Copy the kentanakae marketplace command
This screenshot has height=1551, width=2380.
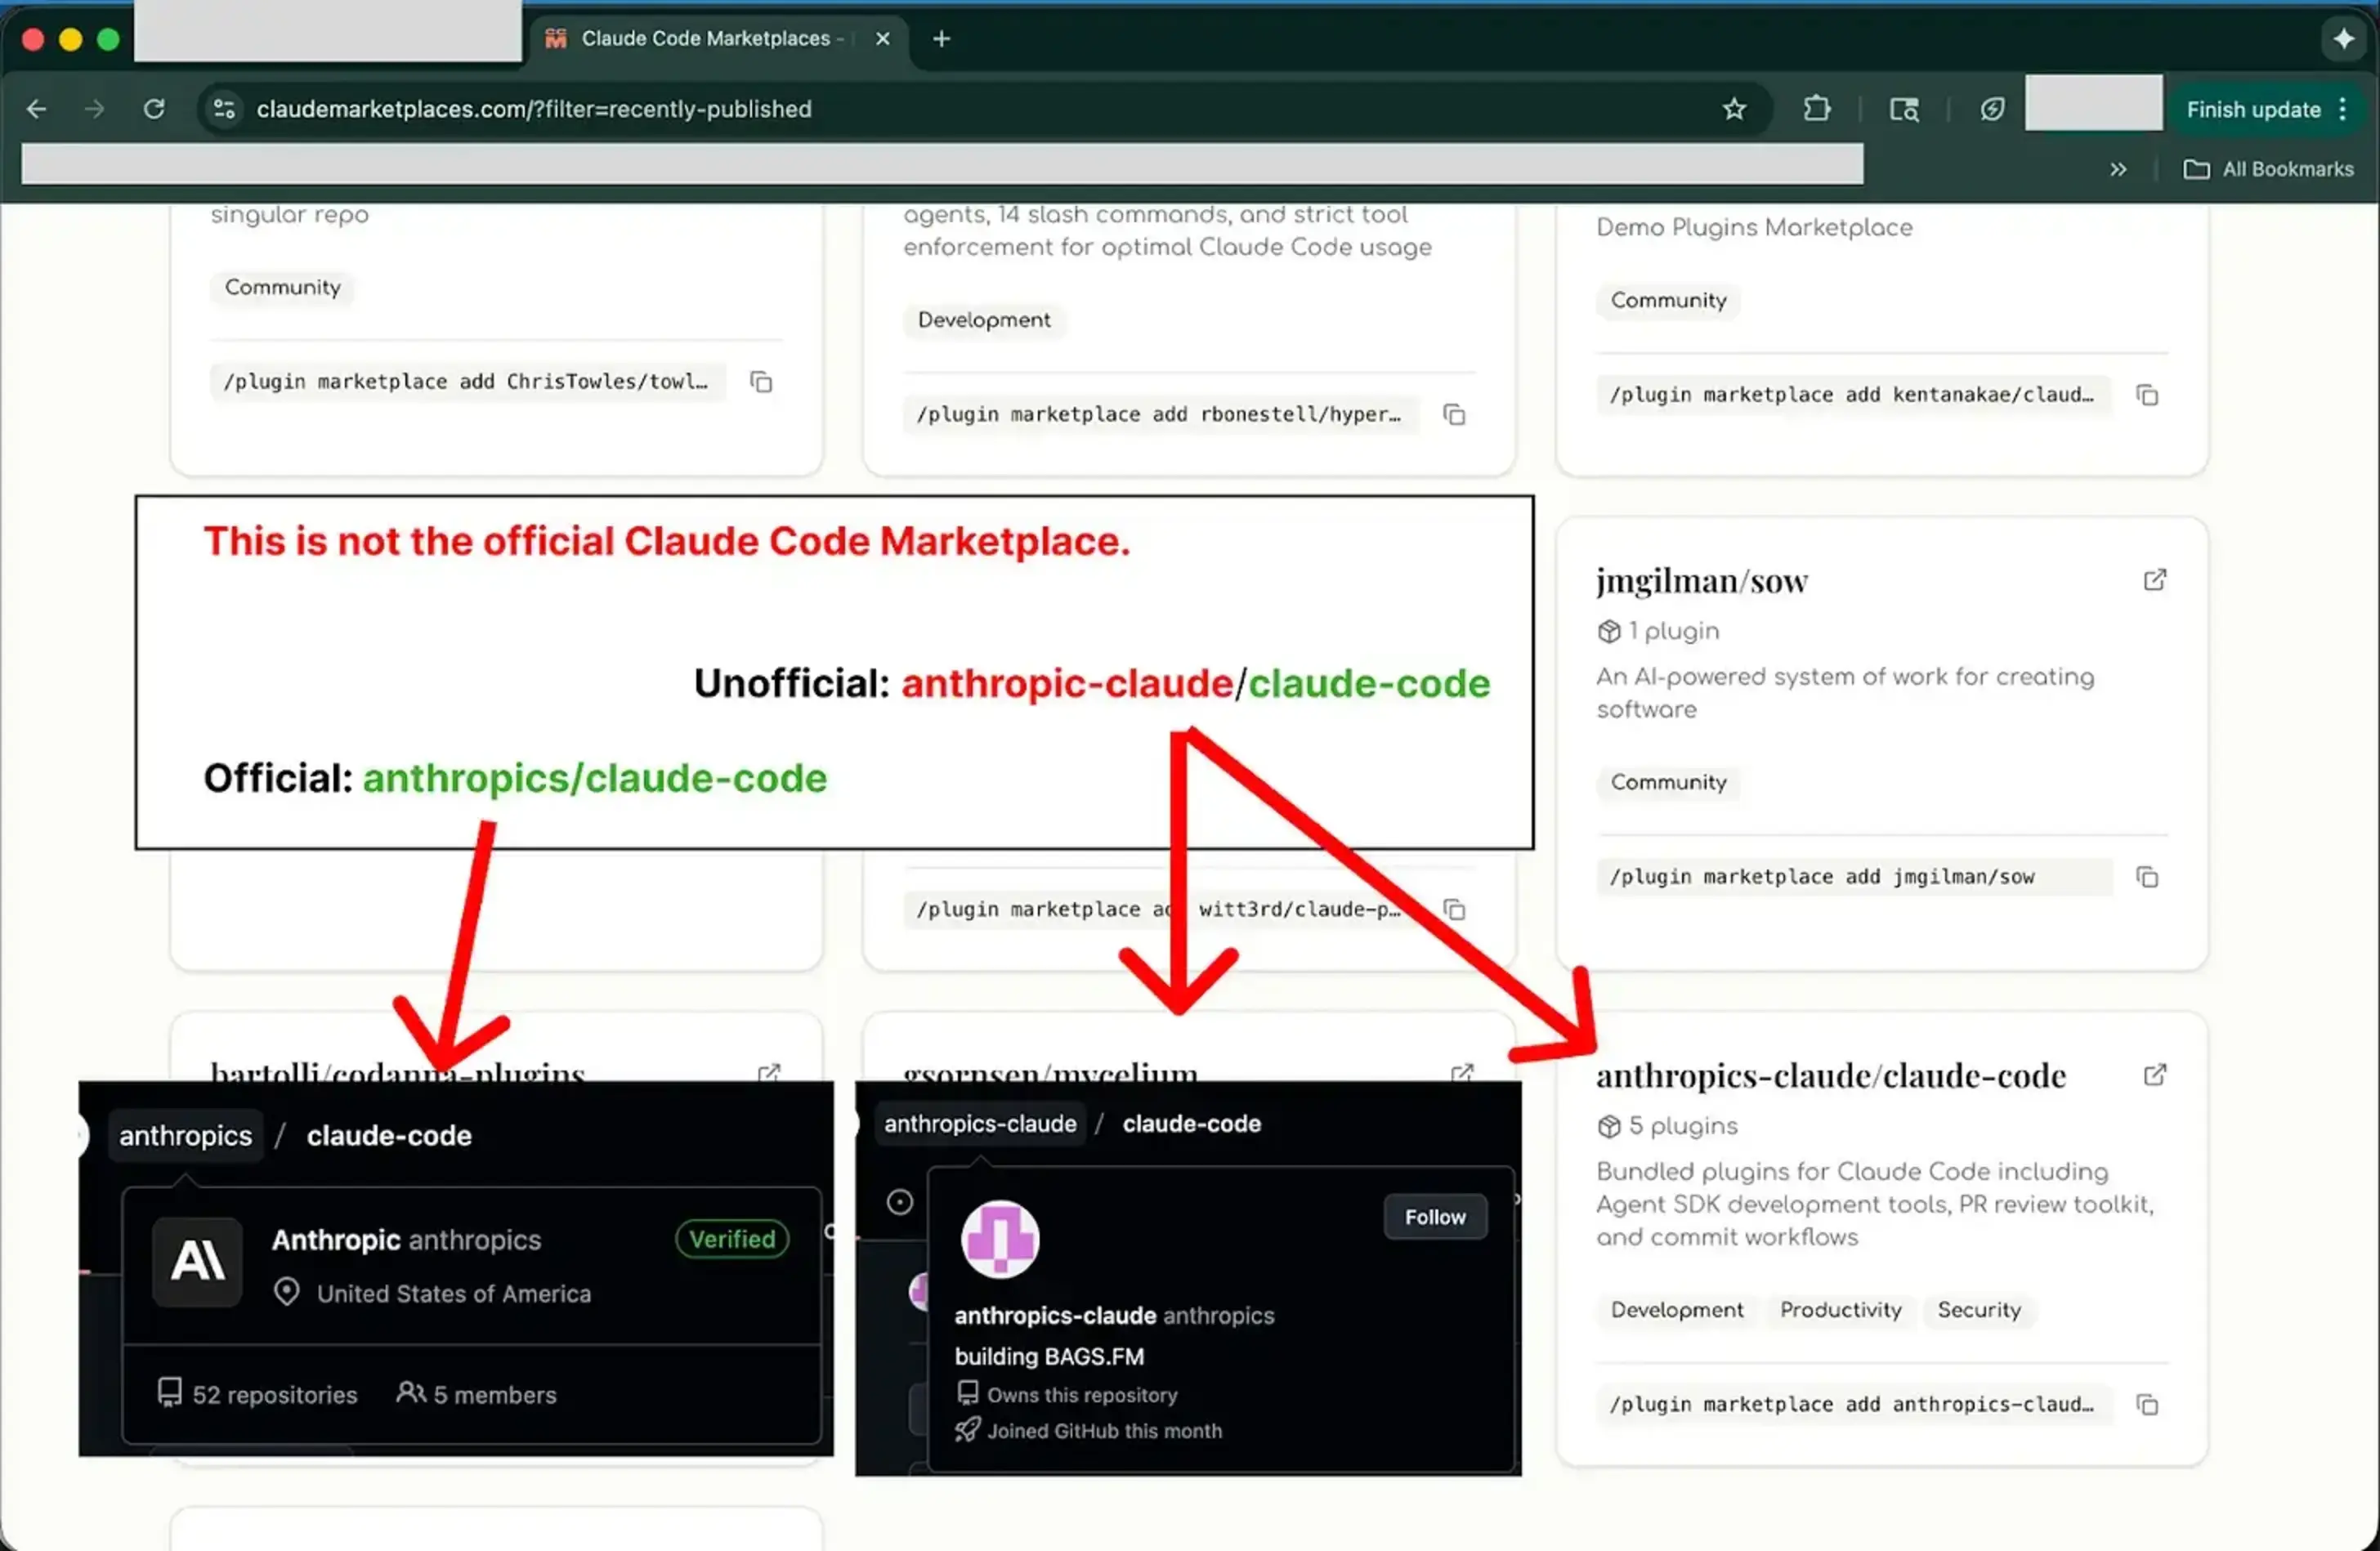2148,394
